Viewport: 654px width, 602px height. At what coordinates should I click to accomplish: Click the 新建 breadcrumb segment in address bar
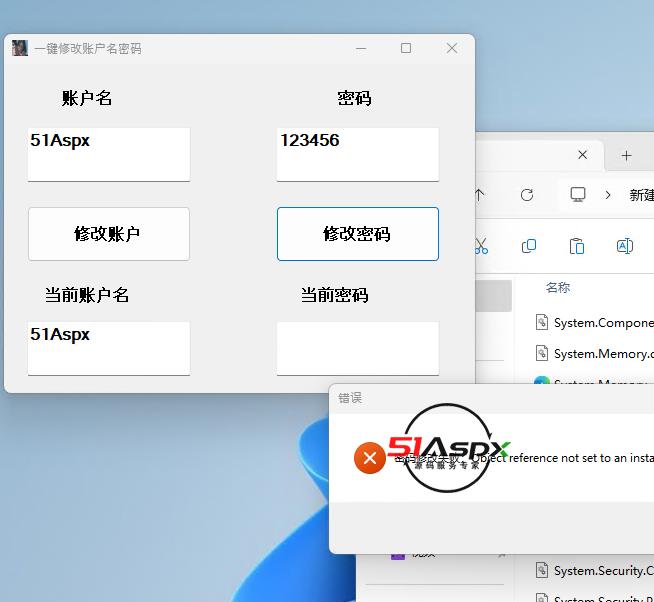pos(641,195)
